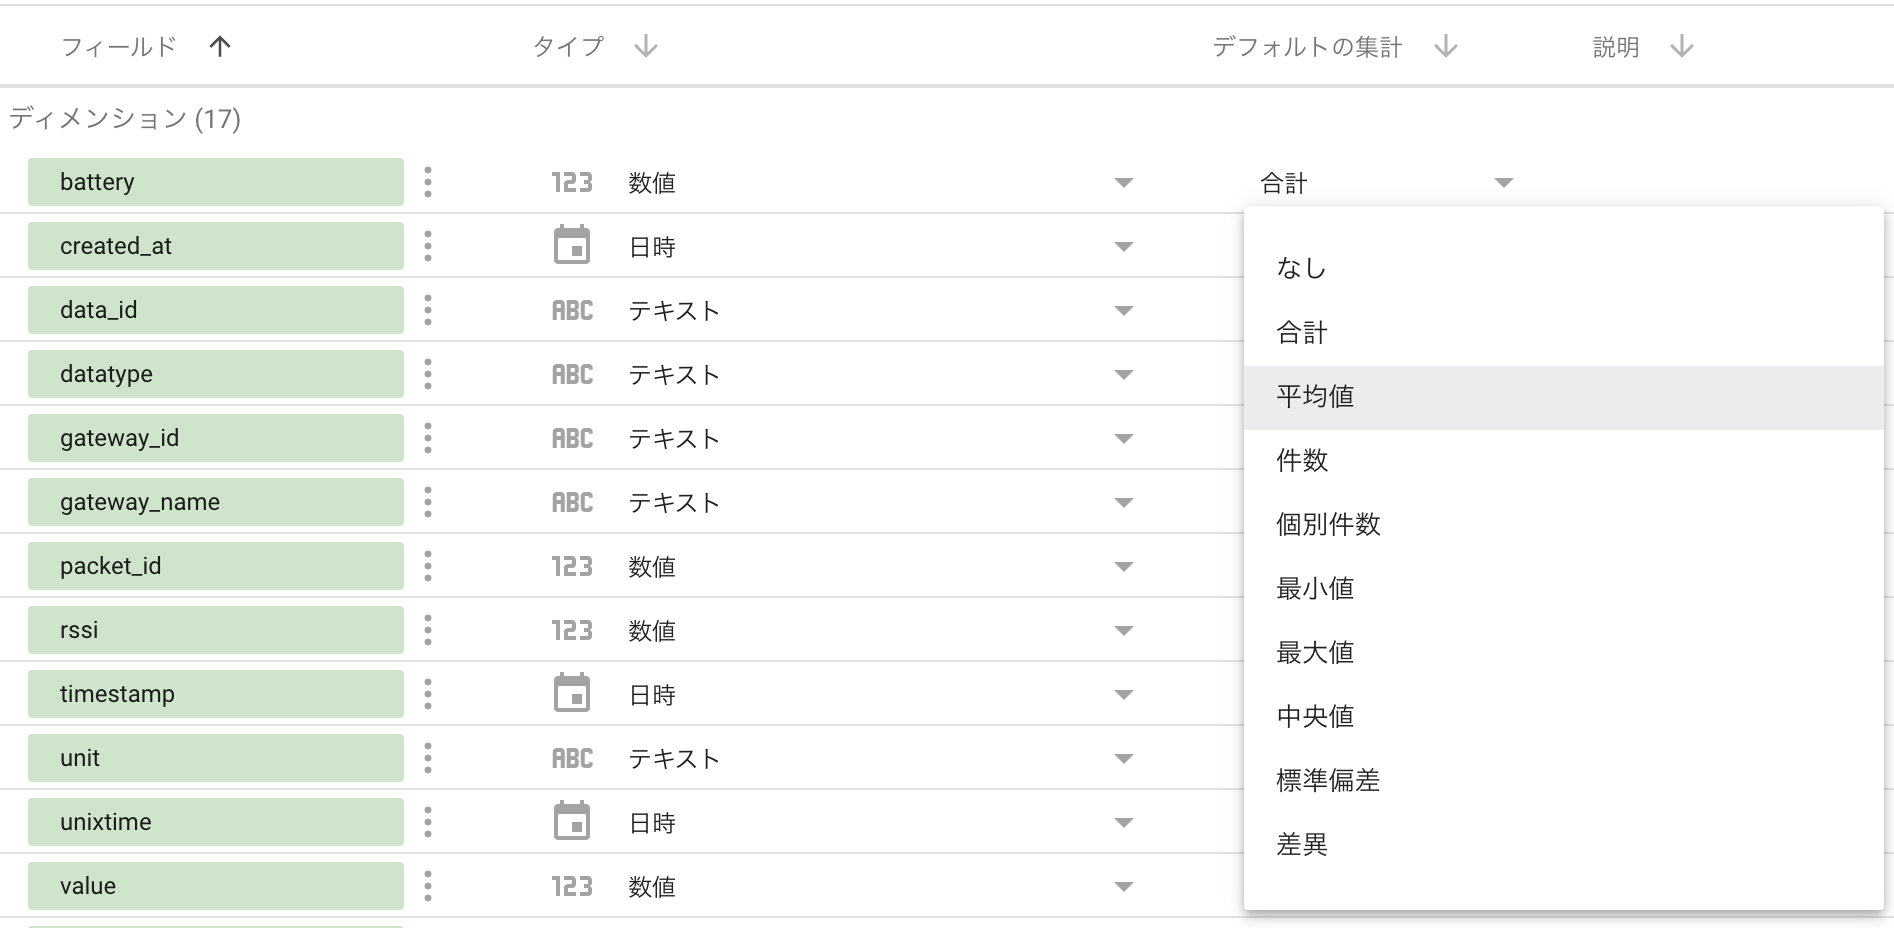Viewport: 1894px width, 928px height.
Task: Click the 123 icon beside value field
Action: coord(570,886)
